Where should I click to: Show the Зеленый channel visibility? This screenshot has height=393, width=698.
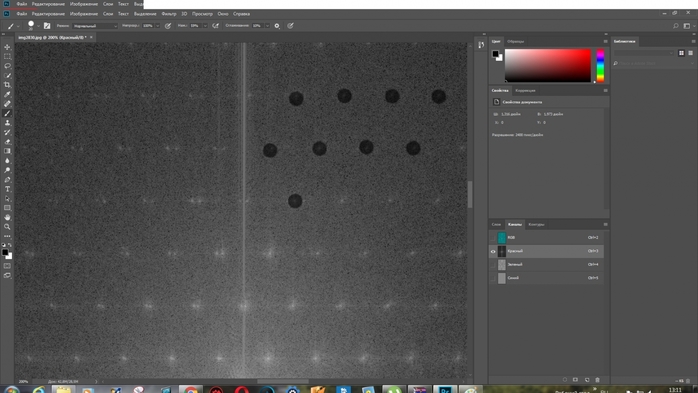493,265
